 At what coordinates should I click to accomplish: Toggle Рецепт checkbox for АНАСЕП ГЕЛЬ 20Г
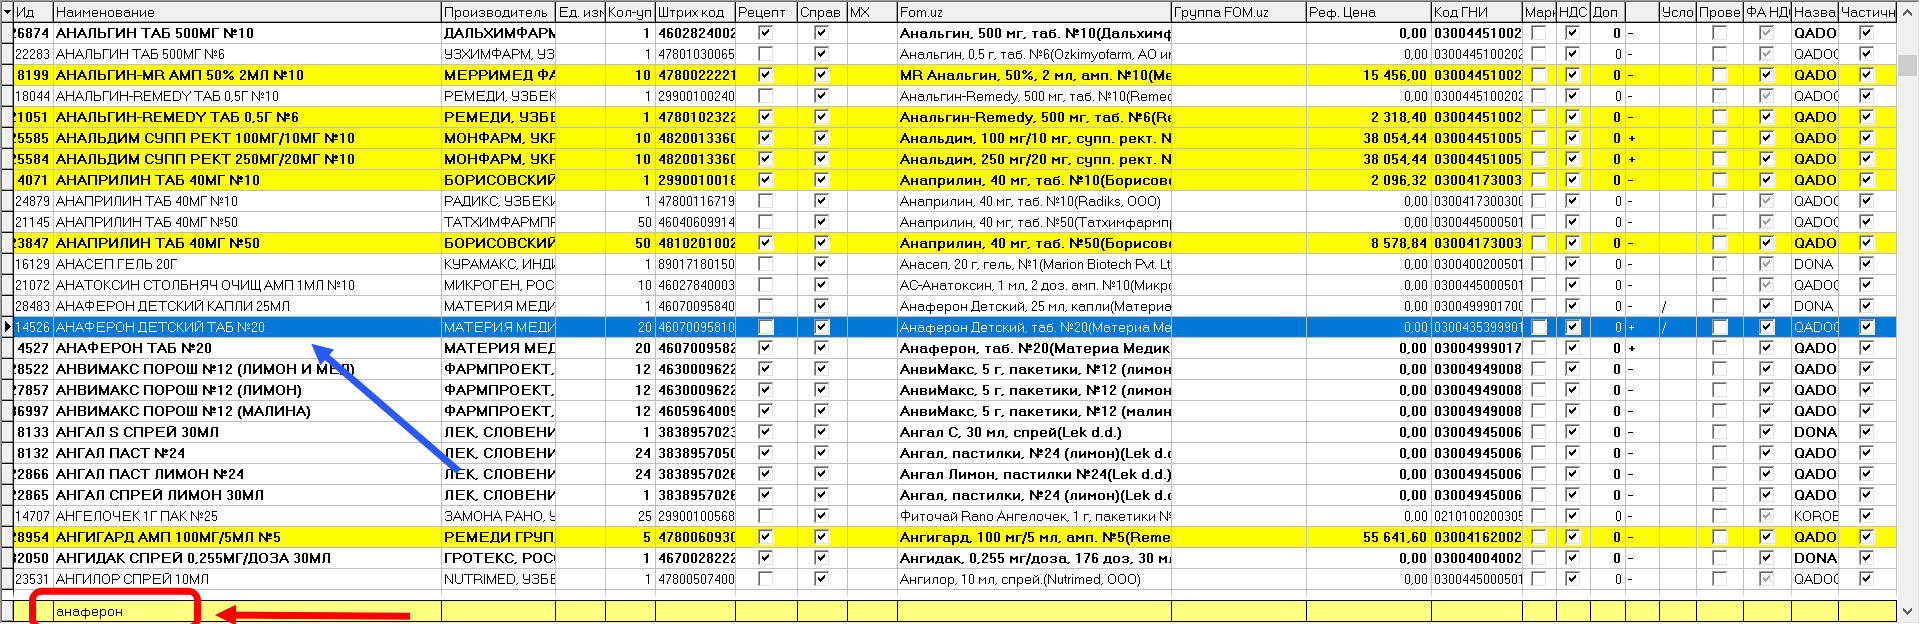point(766,264)
